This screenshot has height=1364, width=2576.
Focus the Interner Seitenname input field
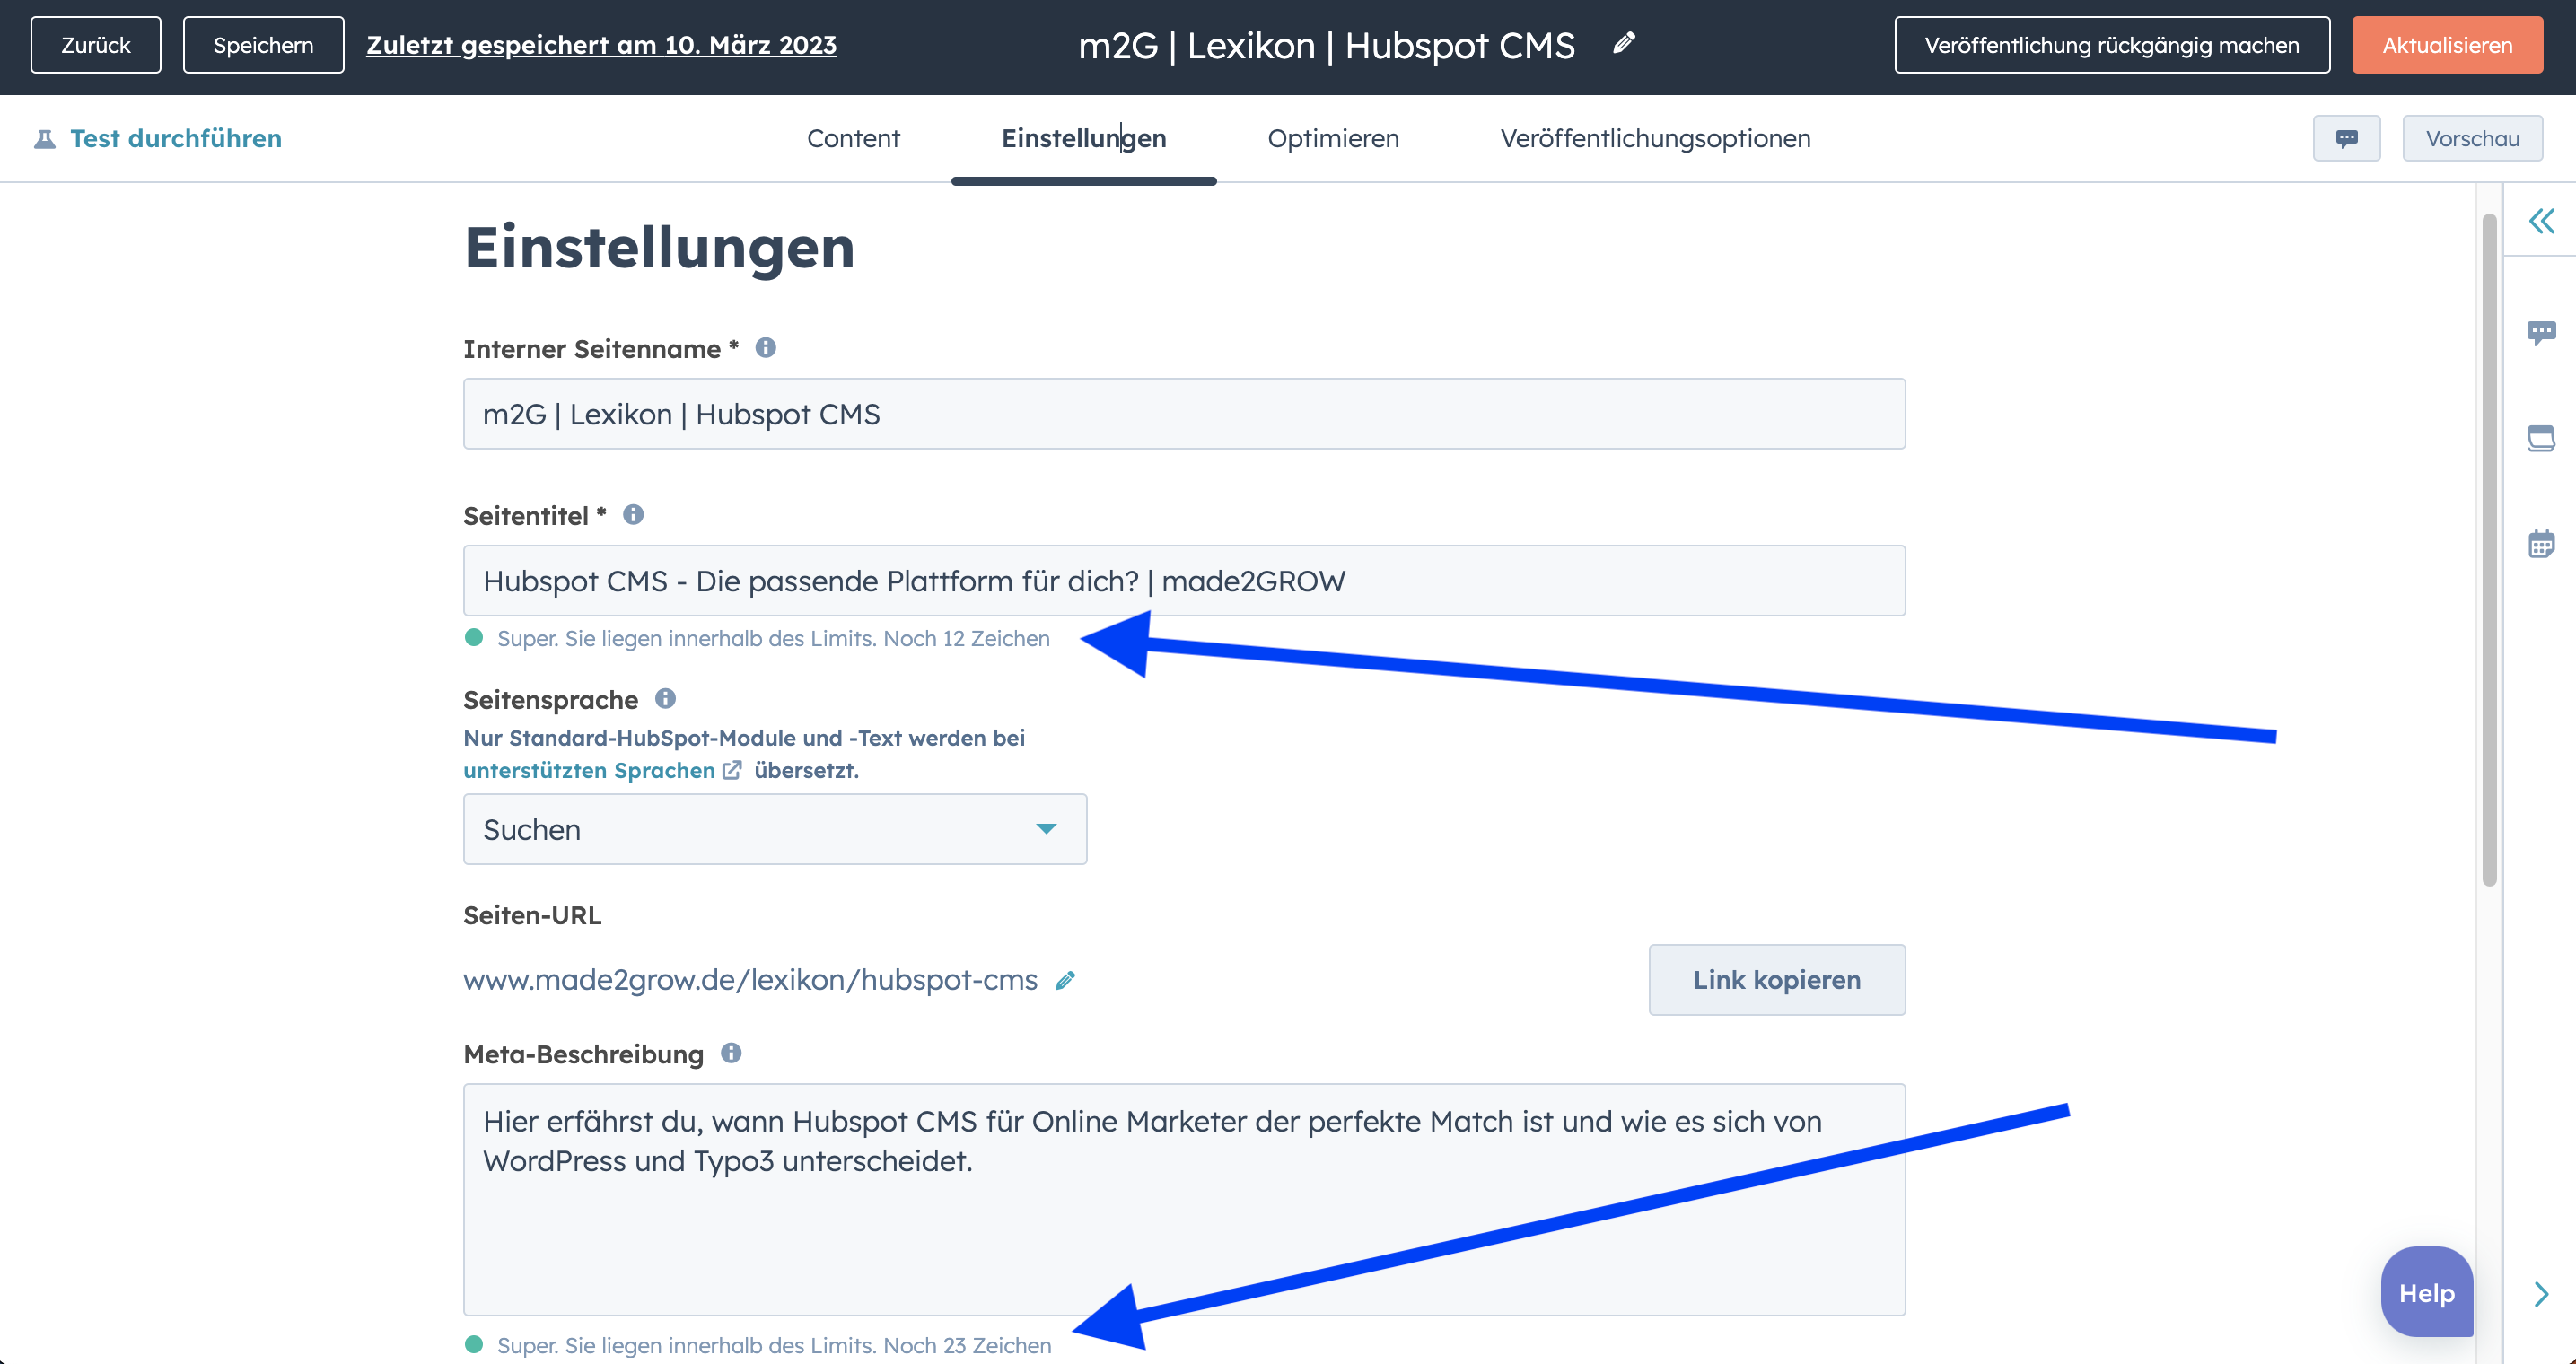coord(1184,414)
